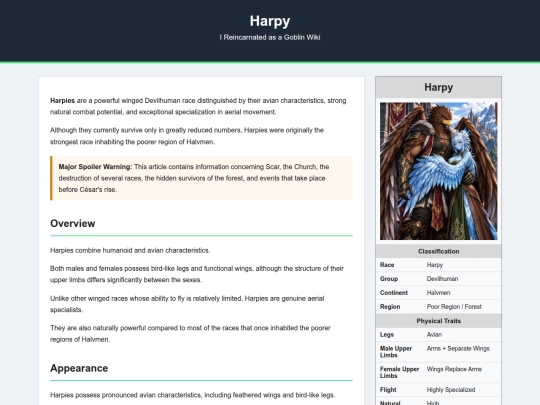
Task: Click the Continent label in infobox
Action: [x=394, y=293]
